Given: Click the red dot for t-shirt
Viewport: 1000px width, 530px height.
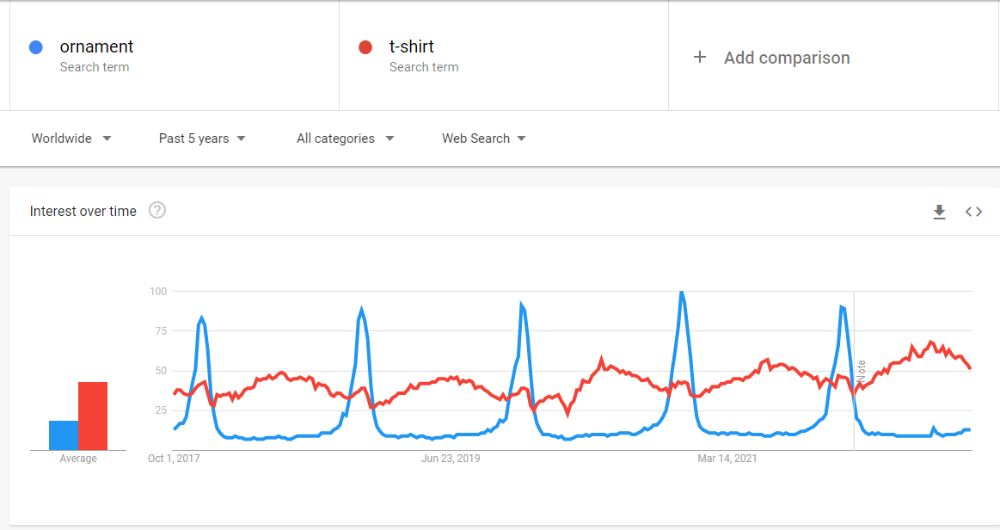Looking at the screenshot, I should point(365,47).
